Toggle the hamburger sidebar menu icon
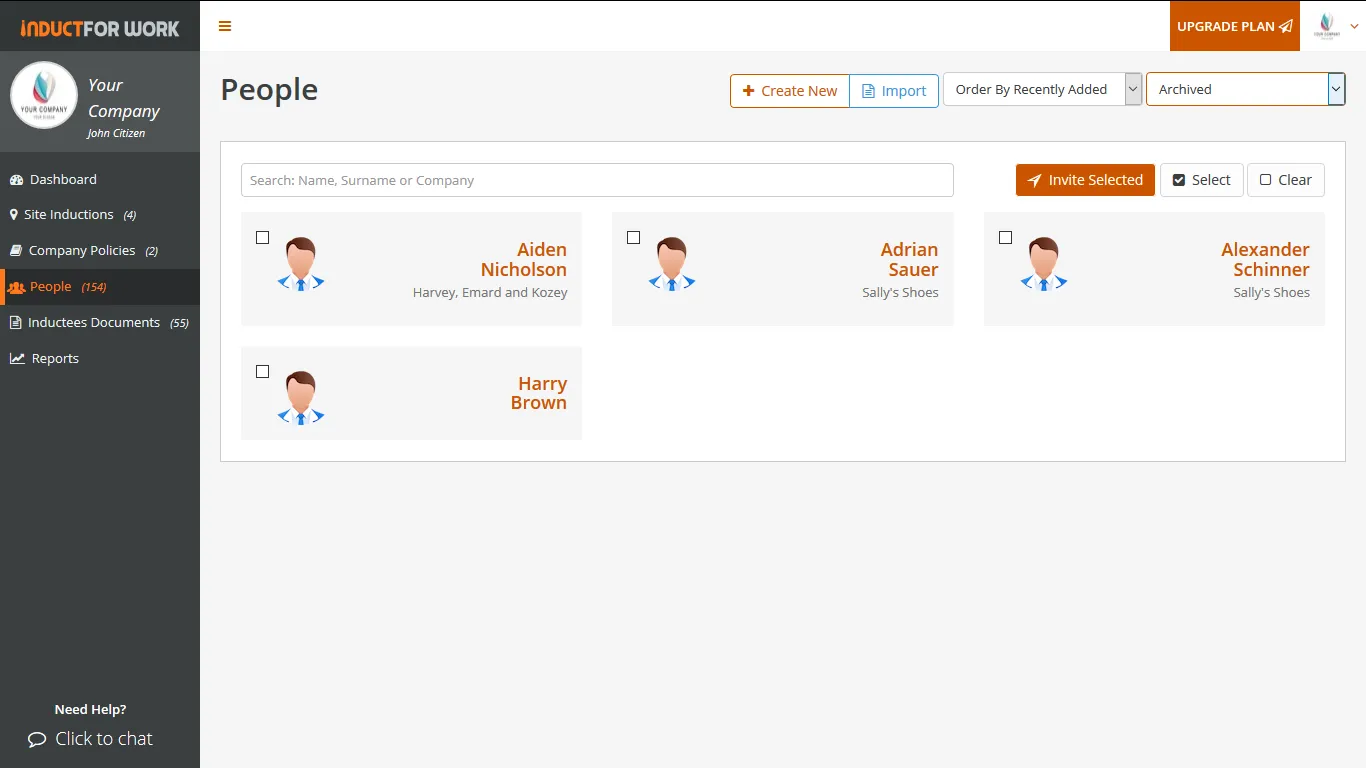The width and height of the screenshot is (1366, 768). (x=225, y=26)
